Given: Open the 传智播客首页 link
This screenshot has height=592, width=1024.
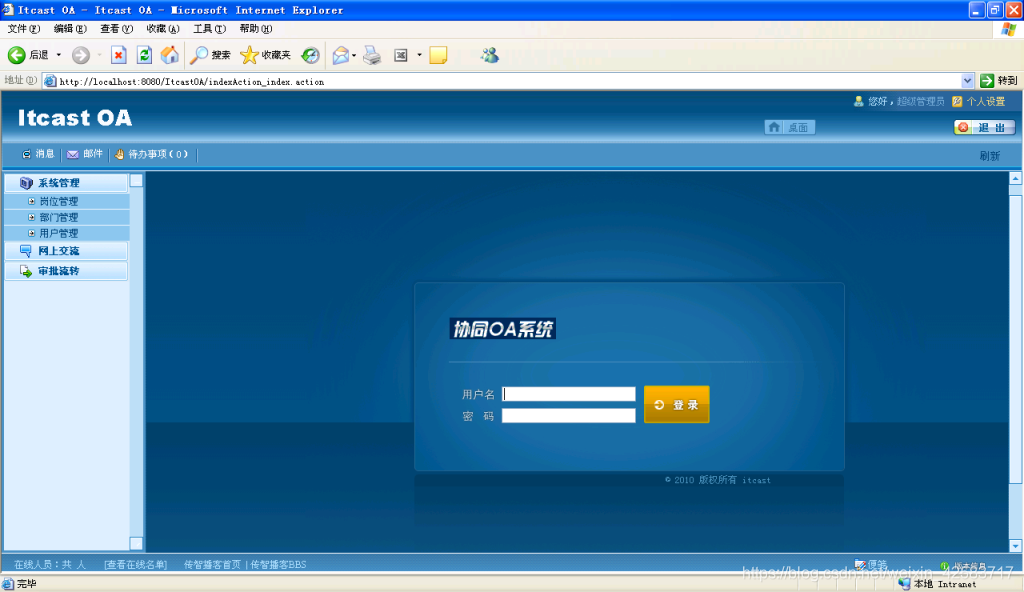Looking at the screenshot, I should pos(212,565).
